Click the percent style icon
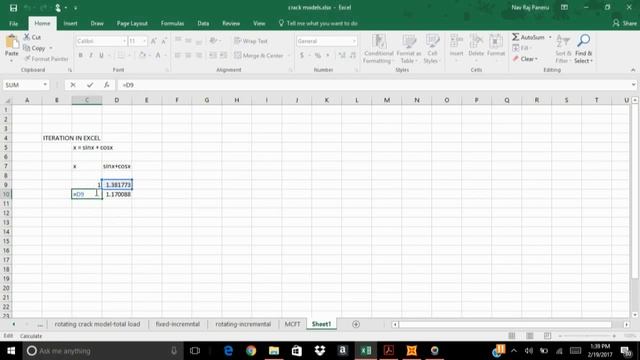This screenshot has height=360, width=640. (x=318, y=55)
